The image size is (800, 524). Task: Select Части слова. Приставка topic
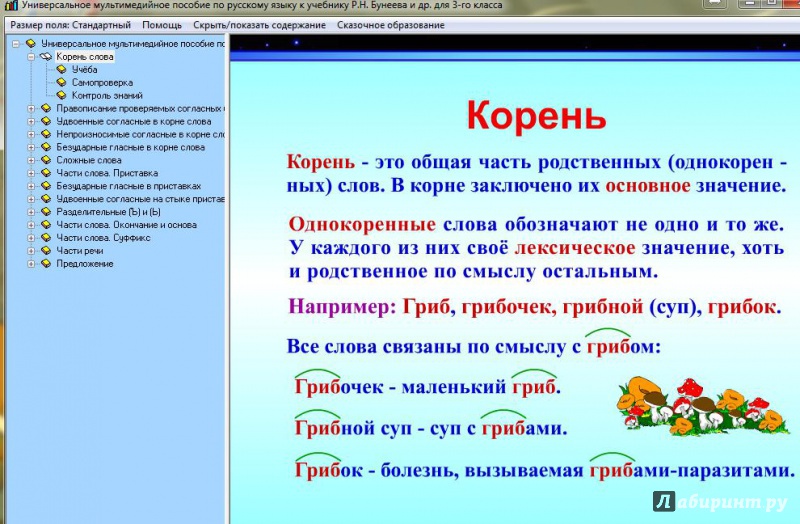[x=107, y=173]
